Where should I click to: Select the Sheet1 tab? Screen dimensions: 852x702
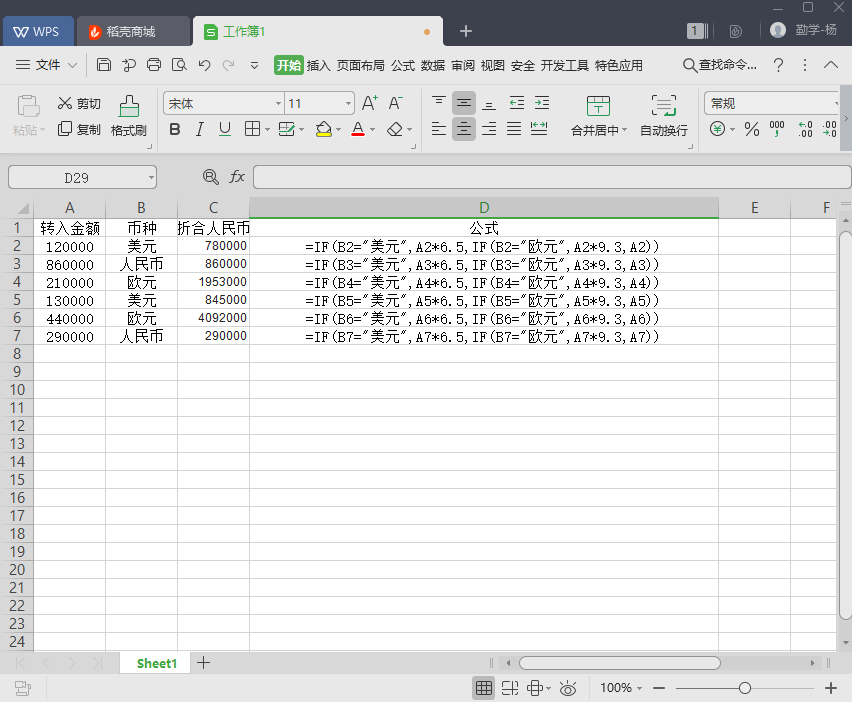click(156, 663)
